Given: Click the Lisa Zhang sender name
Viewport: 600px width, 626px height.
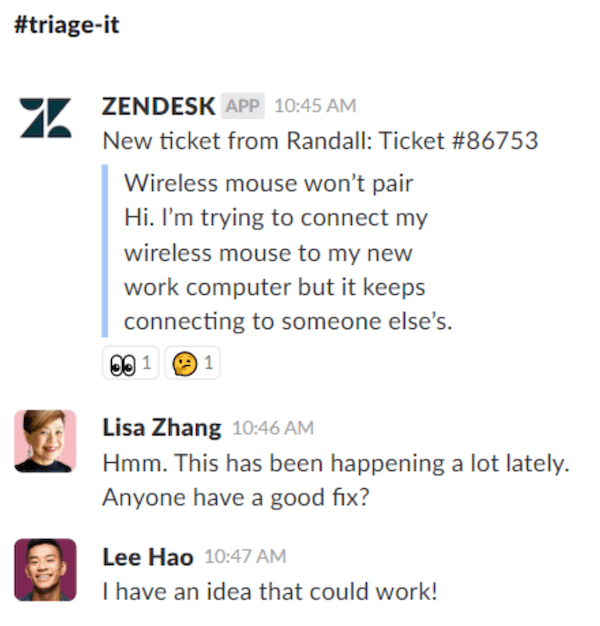Looking at the screenshot, I should pyautogui.click(x=162, y=427).
